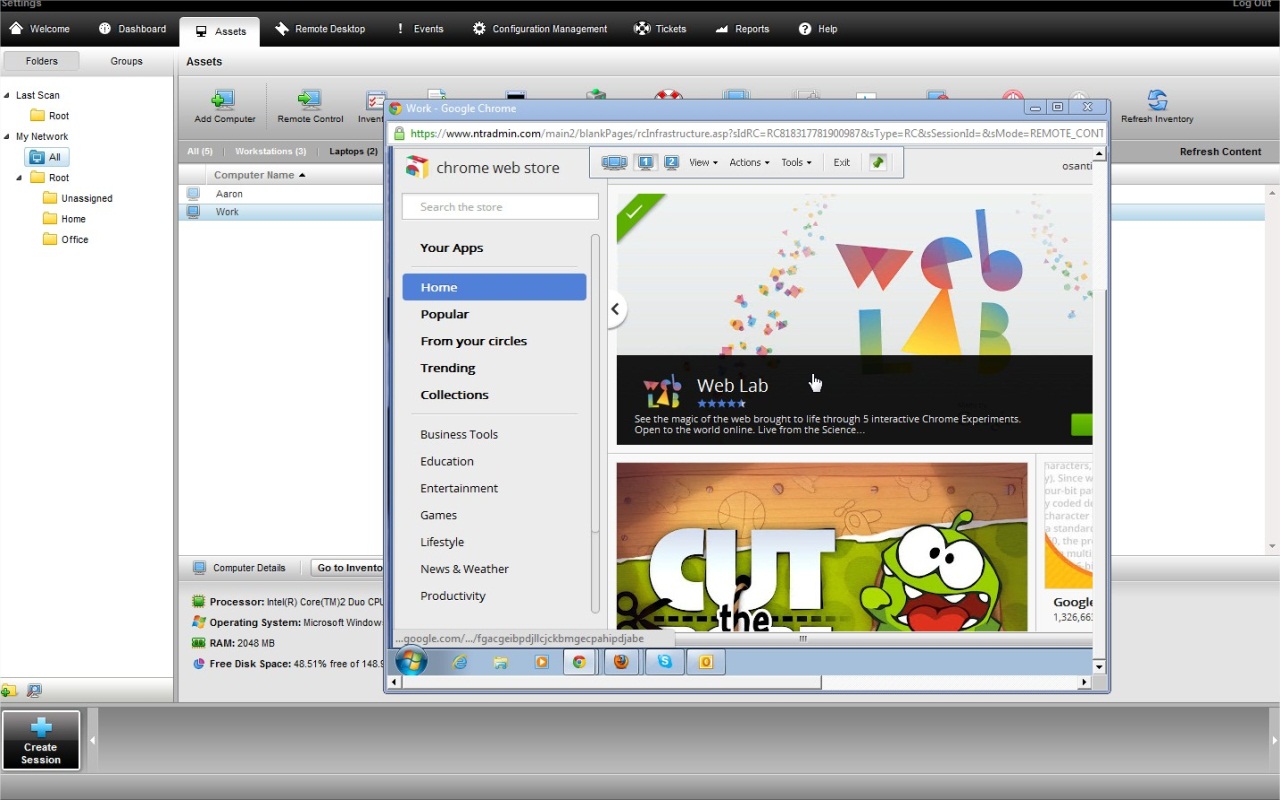Click the green pin icon on remote toolbar

click(878, 162)
